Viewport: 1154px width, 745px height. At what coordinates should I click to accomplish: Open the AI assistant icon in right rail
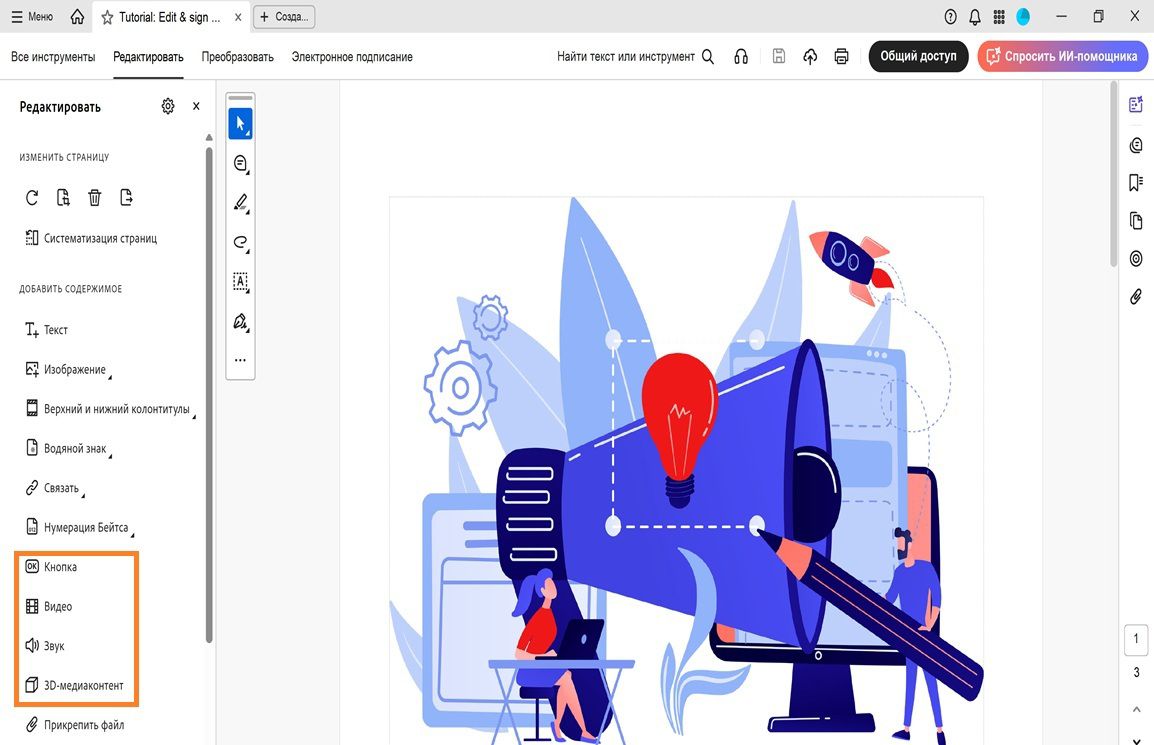1136,104
